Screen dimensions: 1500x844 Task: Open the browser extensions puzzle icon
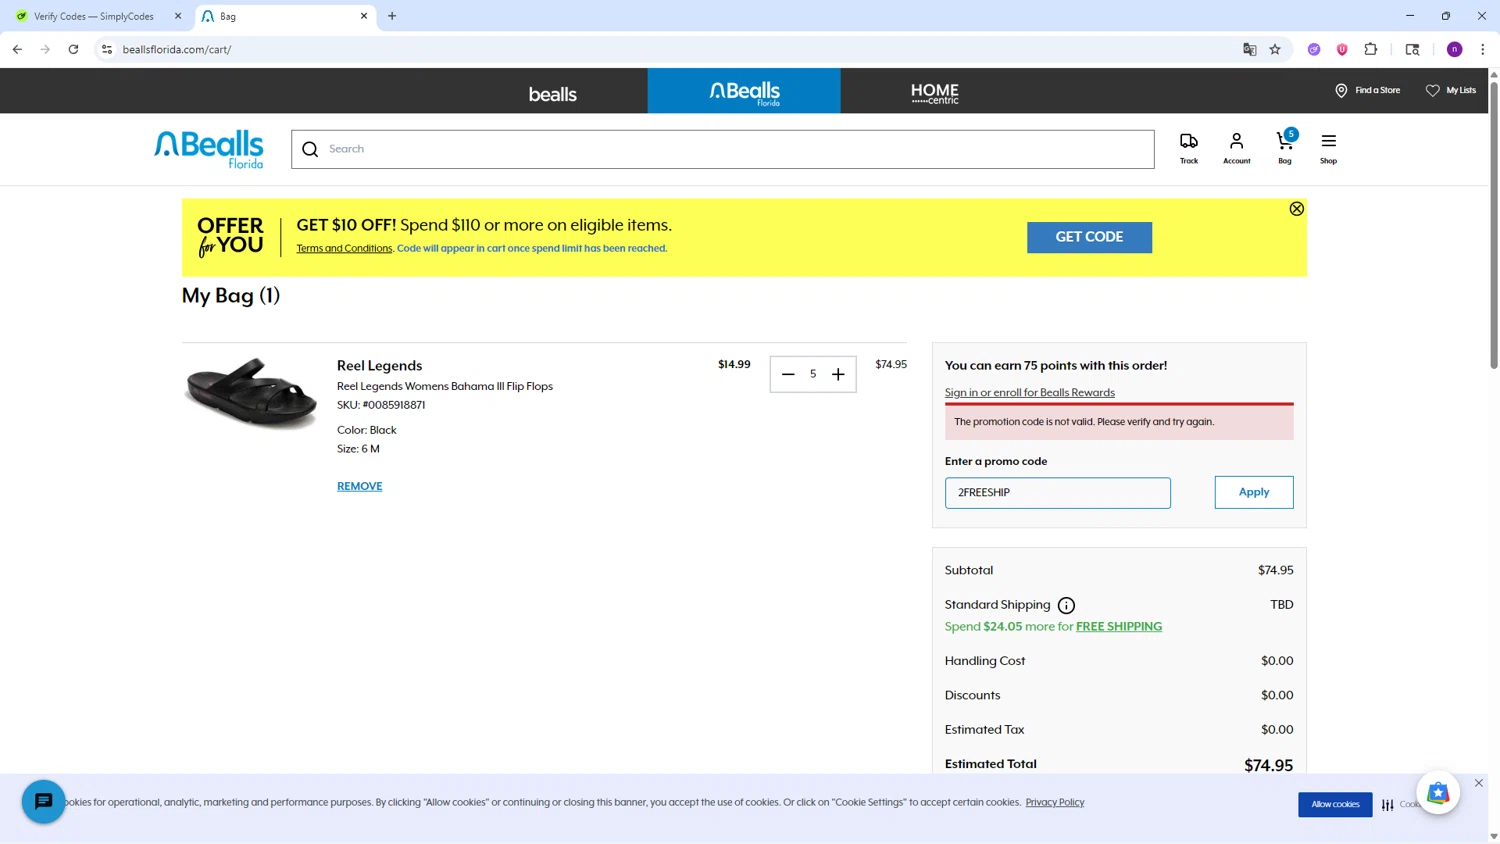tap(1371, 49)
